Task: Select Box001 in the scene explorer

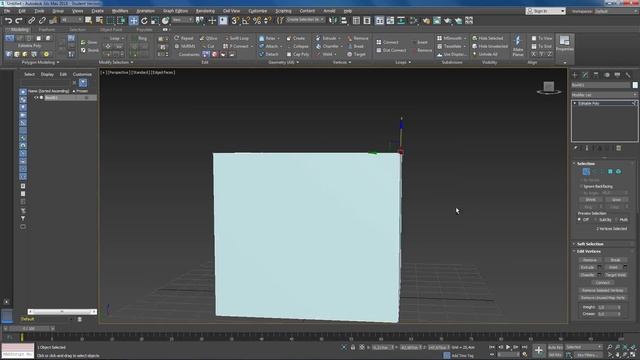Action: [x=51, y=98]
